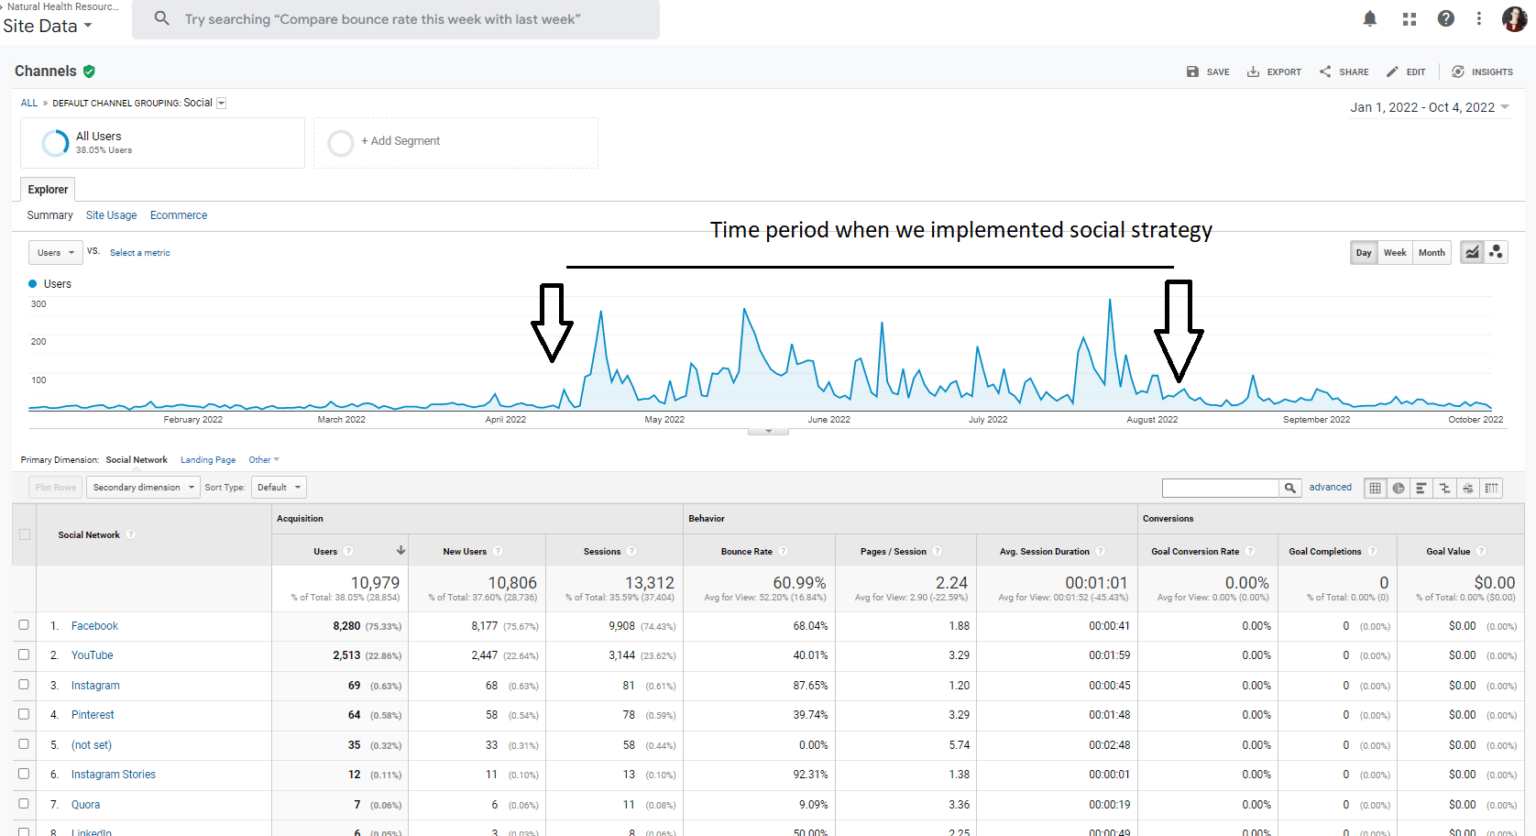Open the Users metric dropdown

(55, 253)
